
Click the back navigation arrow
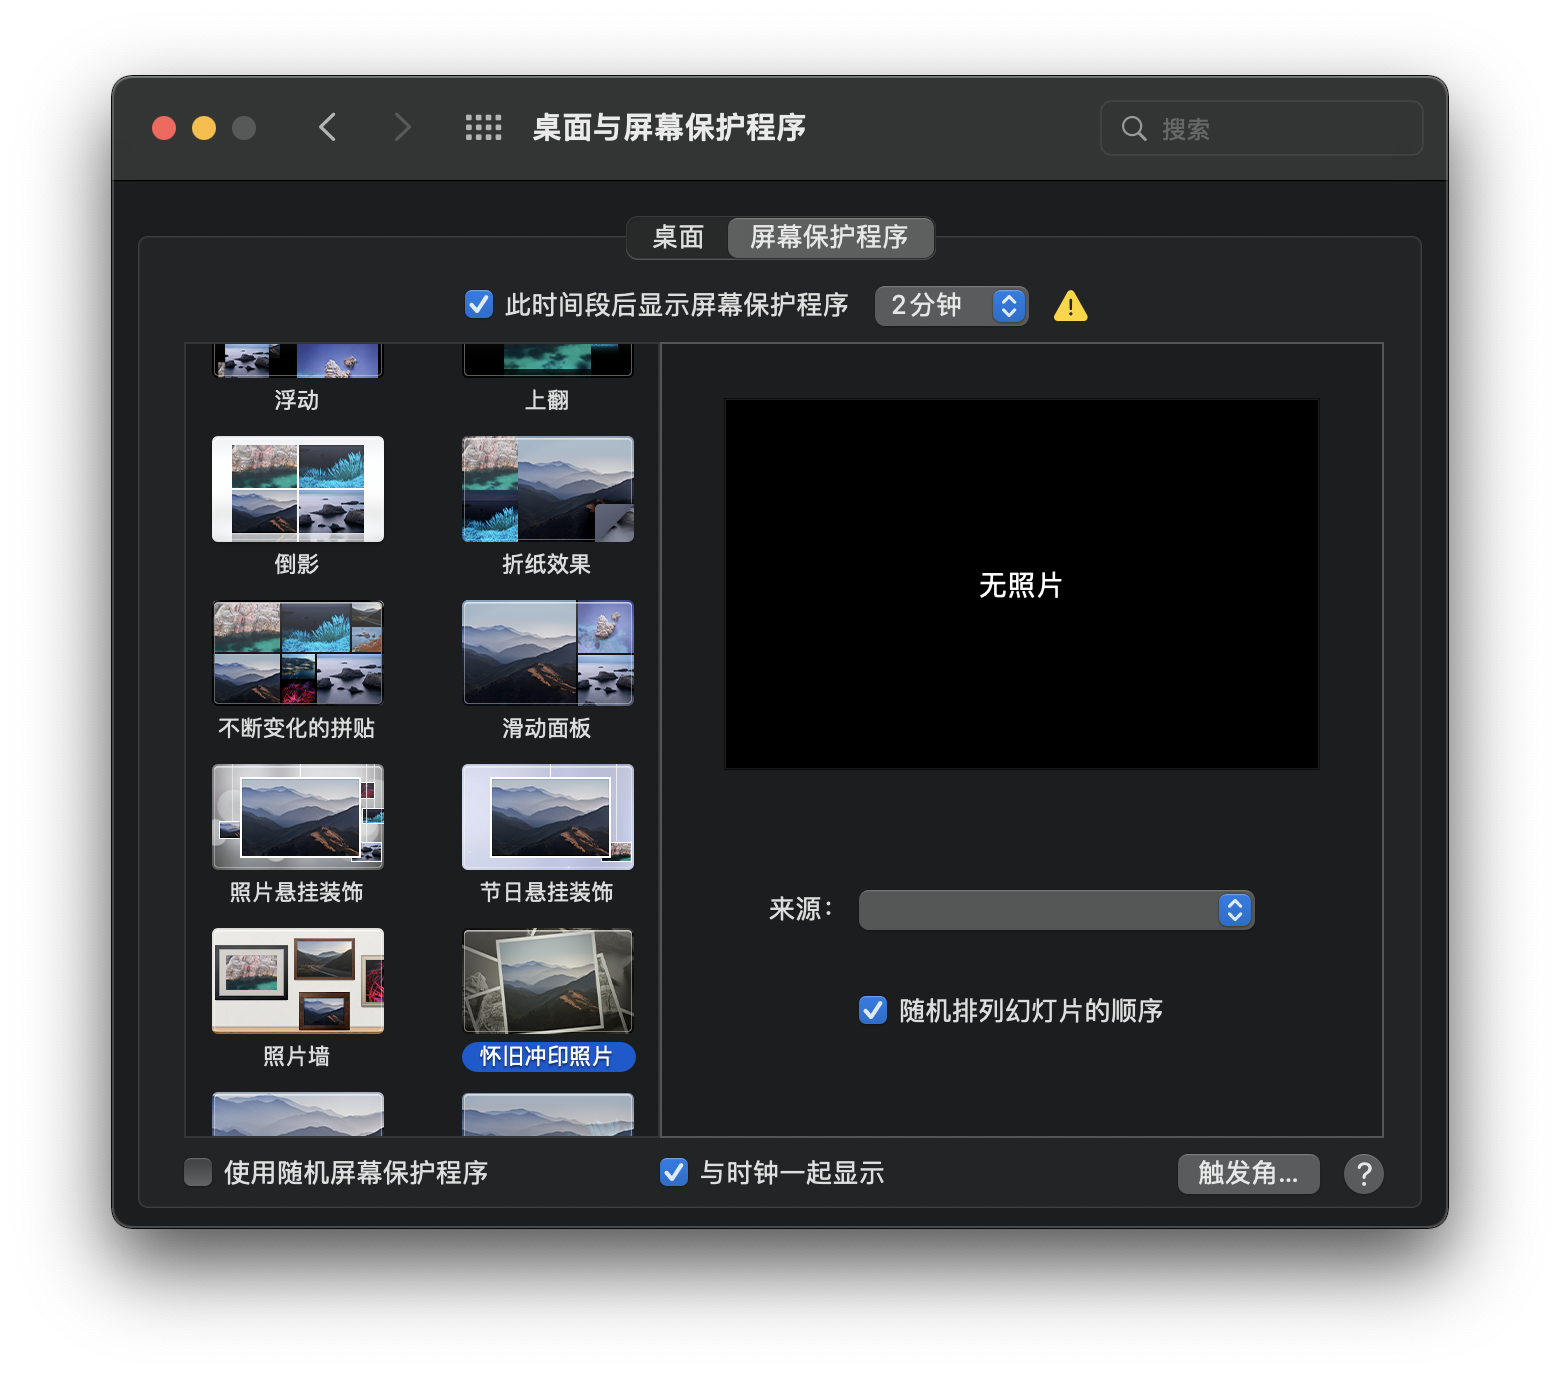point(327,128)
